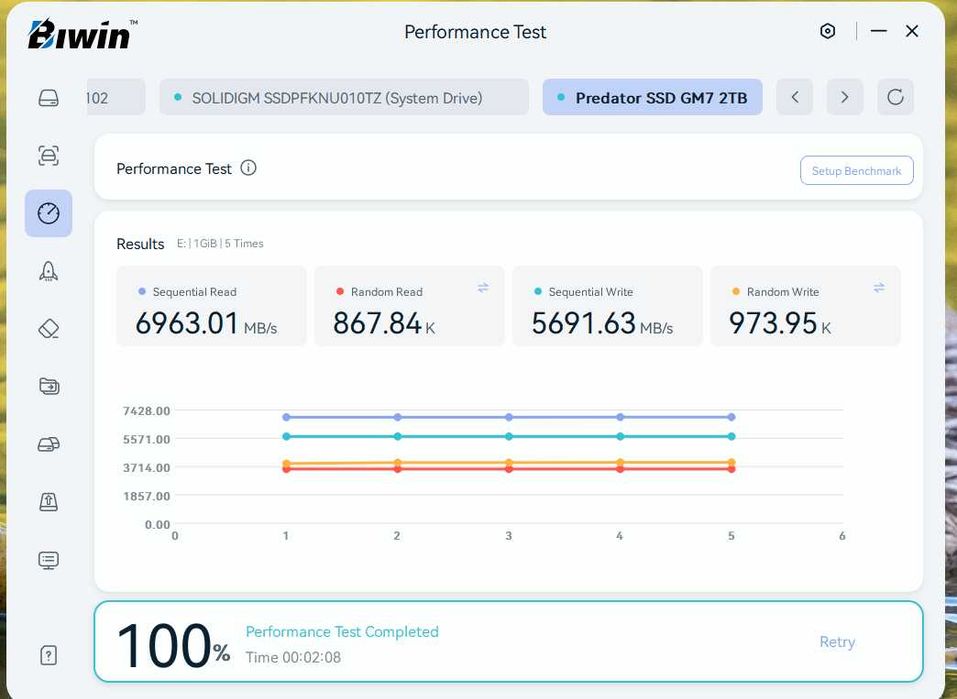Open settings hexagon icon in title bar
The height and width of the screenshot is (699, 957).
click(827, 31)
